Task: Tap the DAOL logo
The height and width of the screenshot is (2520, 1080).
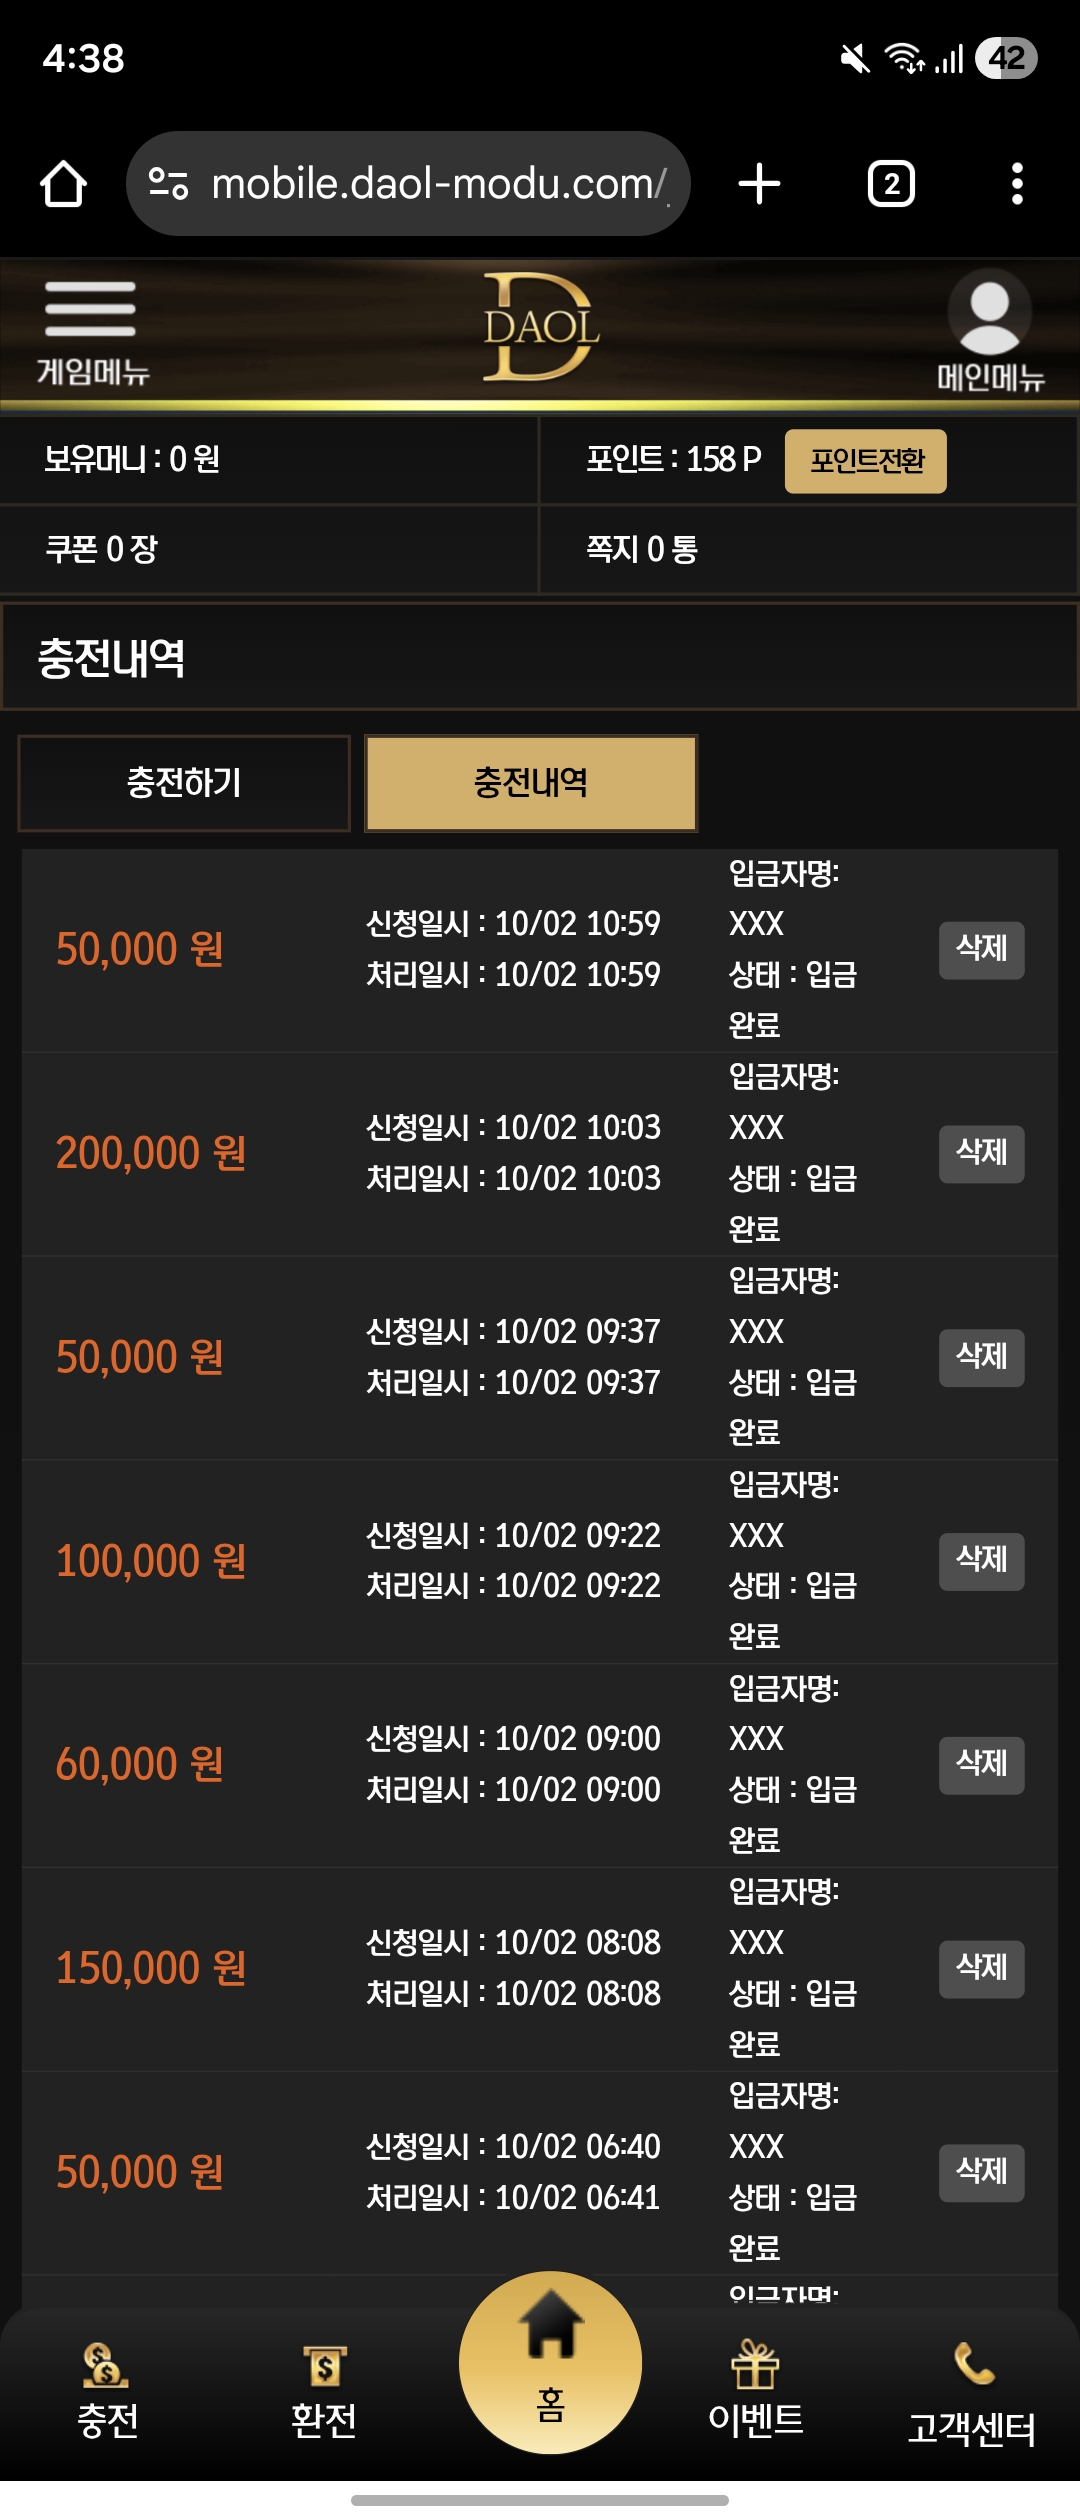Action: coord(540,328)
